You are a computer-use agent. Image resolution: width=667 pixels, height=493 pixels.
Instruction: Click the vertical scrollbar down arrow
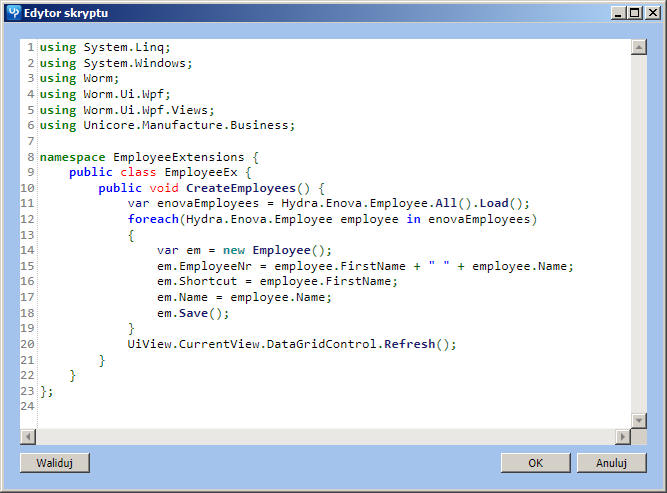pos(638,420)
